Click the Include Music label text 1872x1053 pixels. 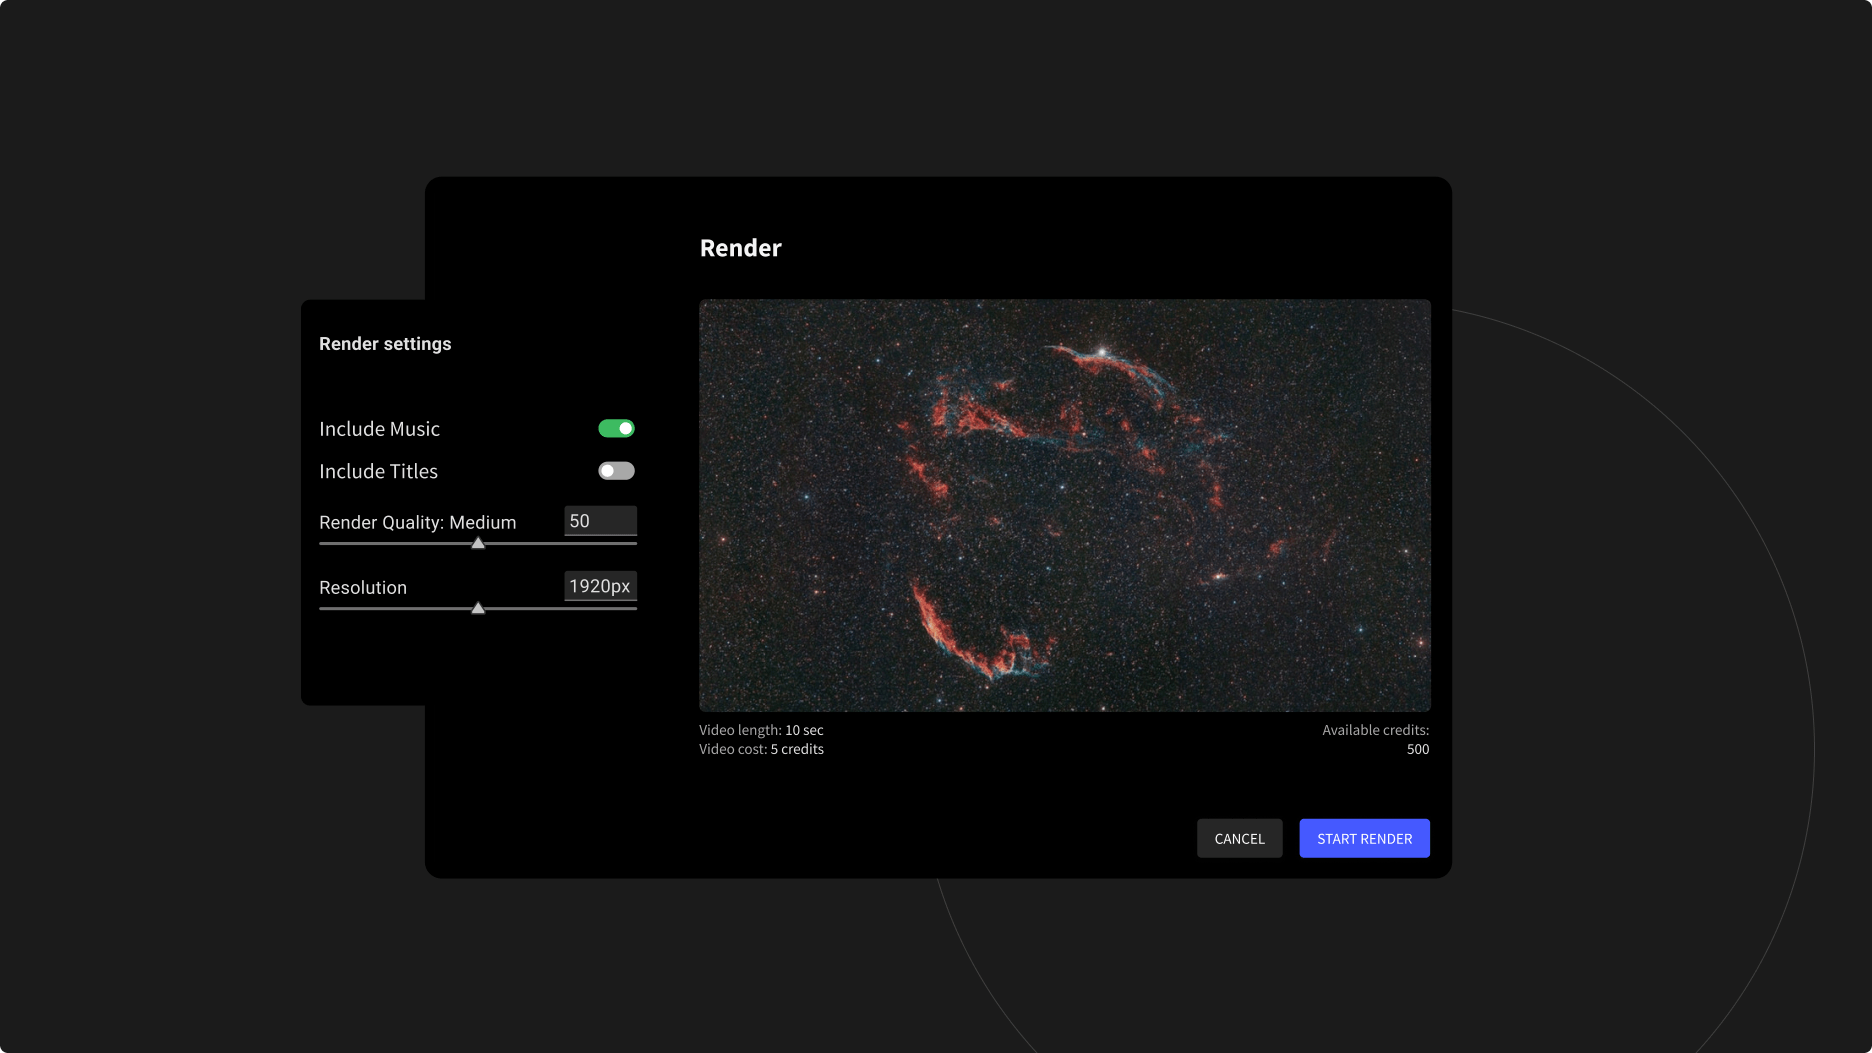pos(379,429)
